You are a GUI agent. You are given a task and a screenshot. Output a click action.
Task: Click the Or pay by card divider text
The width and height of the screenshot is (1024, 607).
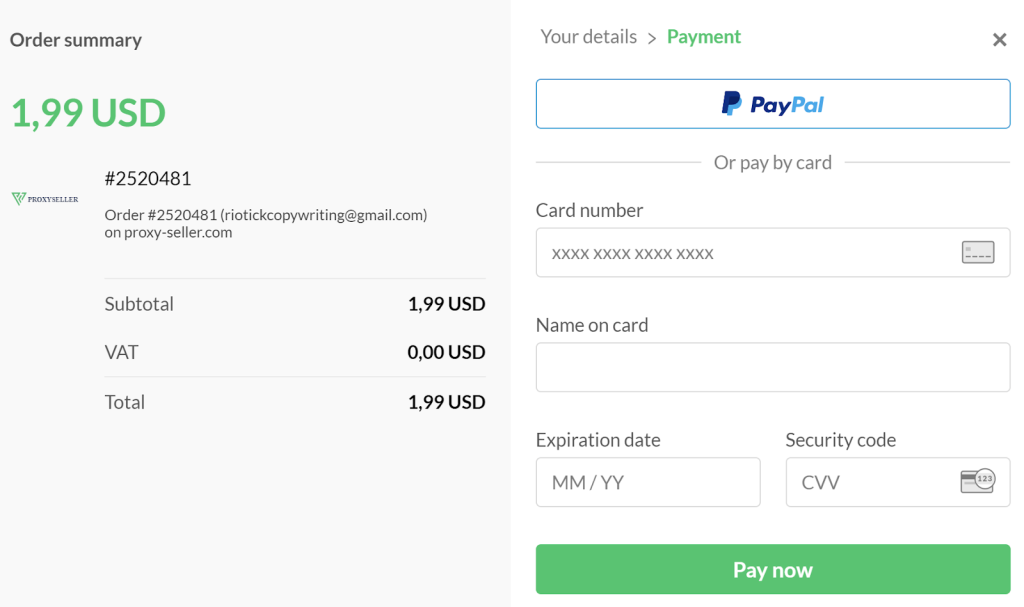click(773, 162)
